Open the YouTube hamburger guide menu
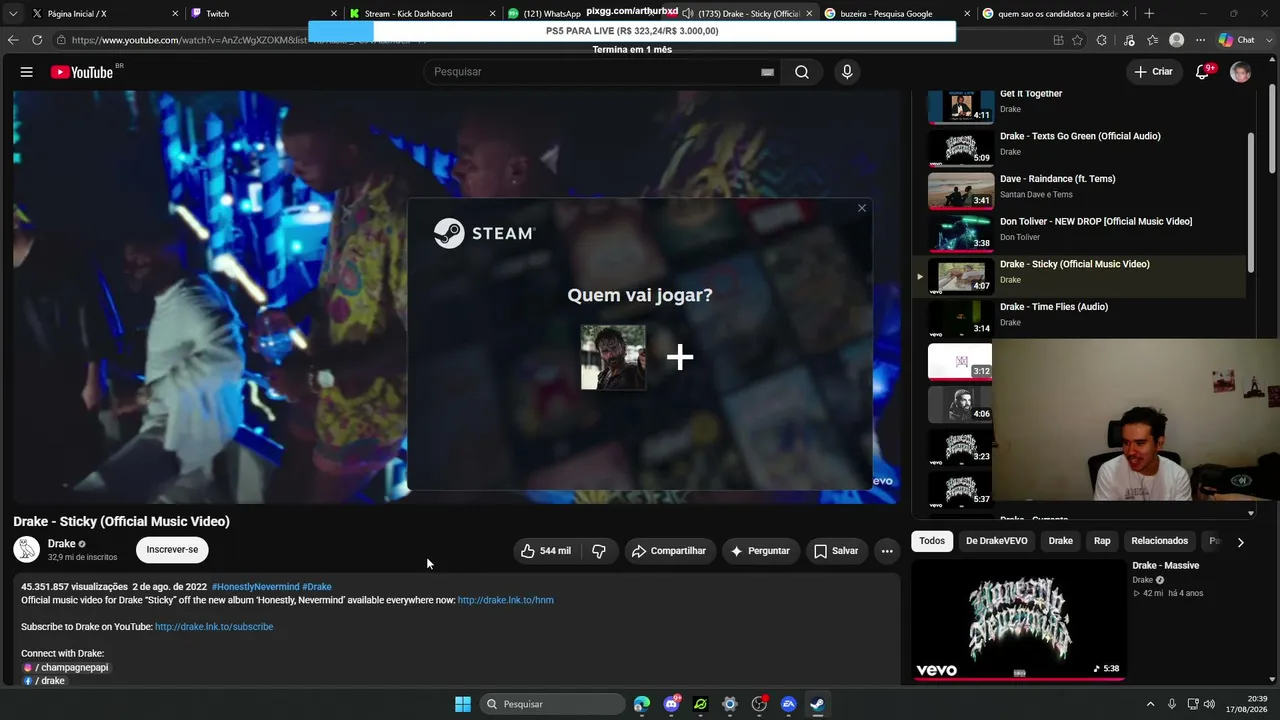1280x720 pixels. 27,72
